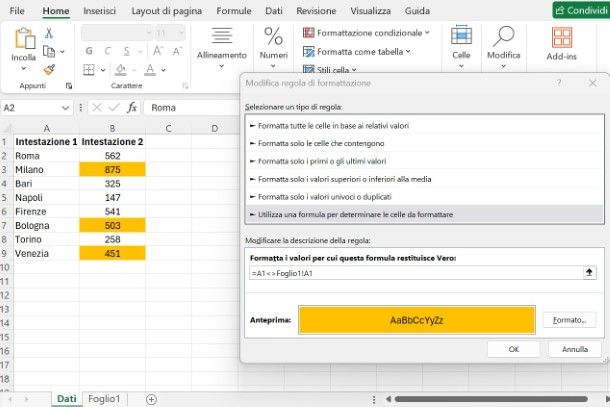Click the formula bar showing Roma
The height and width of the screenshot is (407, 610).
point(193,107)
